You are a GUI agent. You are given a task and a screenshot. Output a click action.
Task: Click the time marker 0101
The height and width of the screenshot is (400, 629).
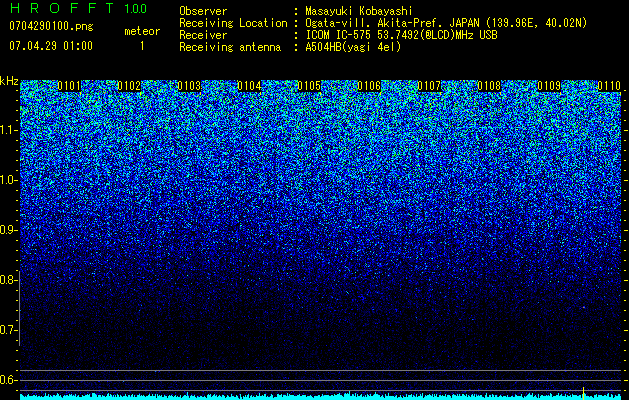coord(69,86)
